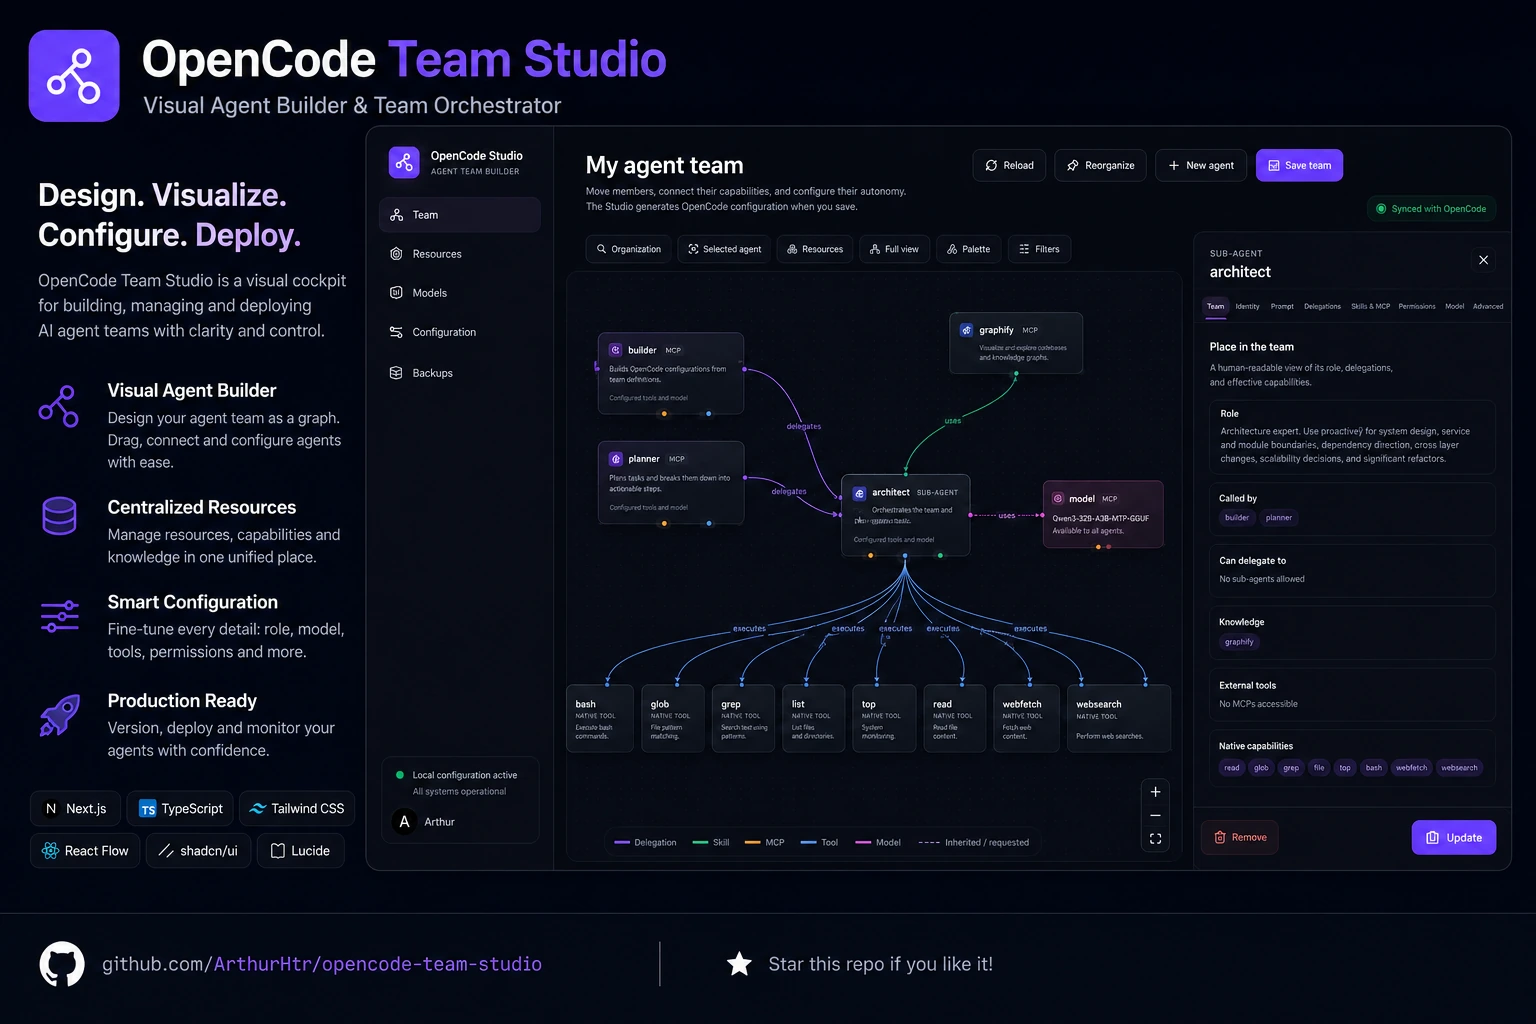Click the Save team button
Screen dimensions: 1536x1024
pyautogui.click(x=1299, y=165)
